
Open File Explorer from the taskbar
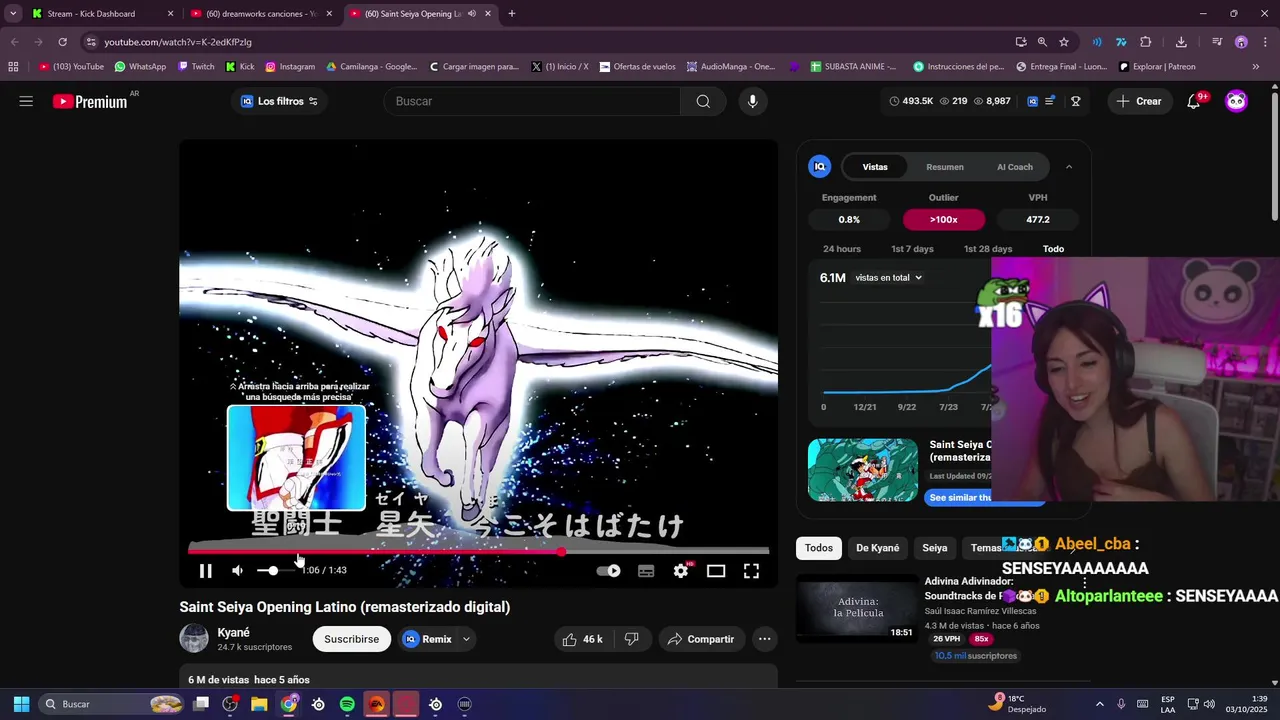[x=259, y=704]
